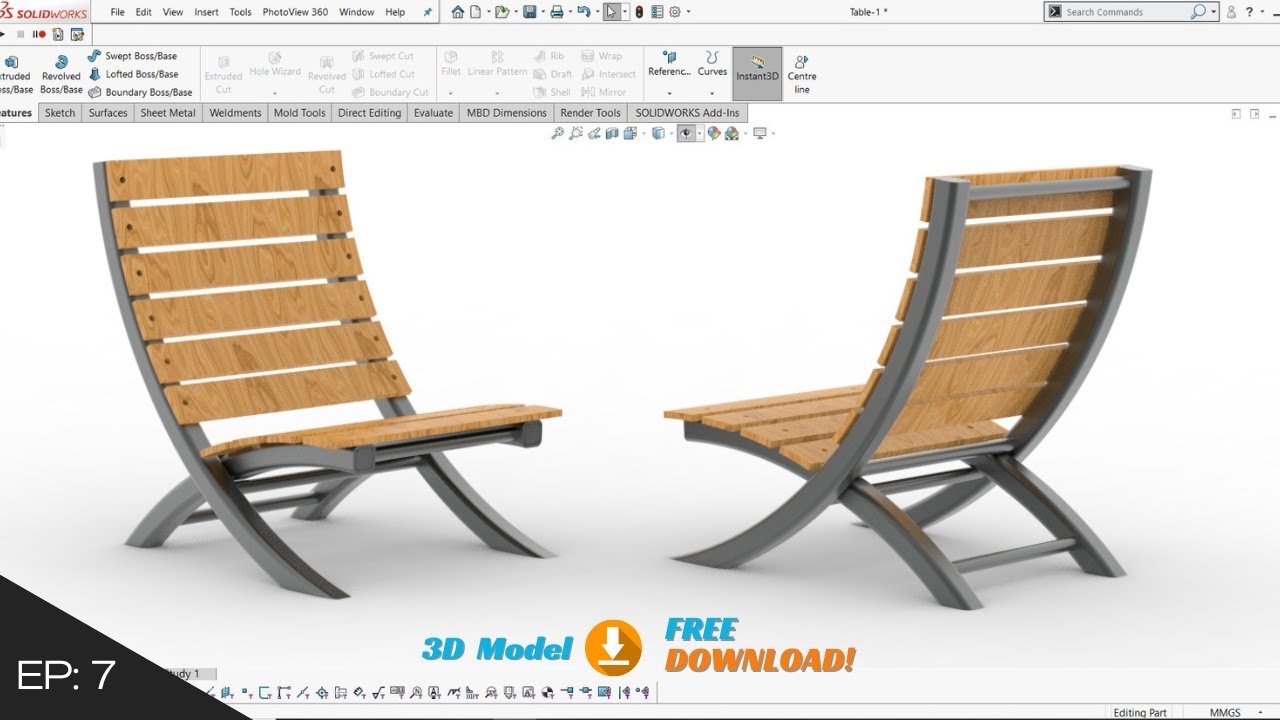Click the Zoom to Fit icon
This screenshot has height=720, width=1280.
pos(558,133)
